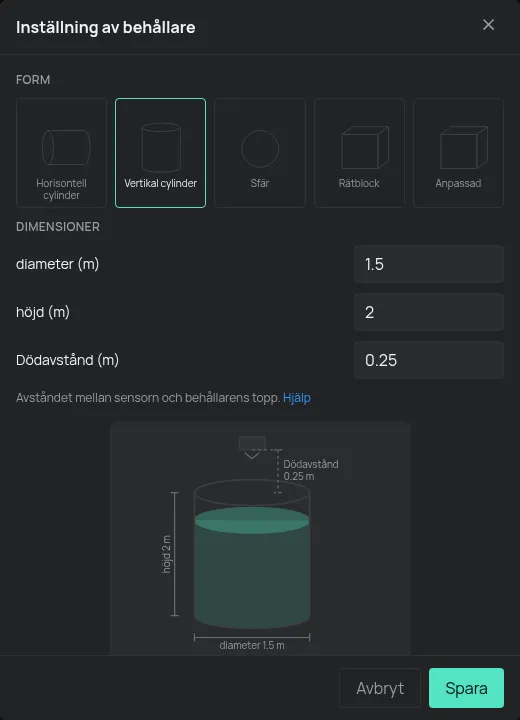Choose the Rätblock shape option

tap(359, 153)
